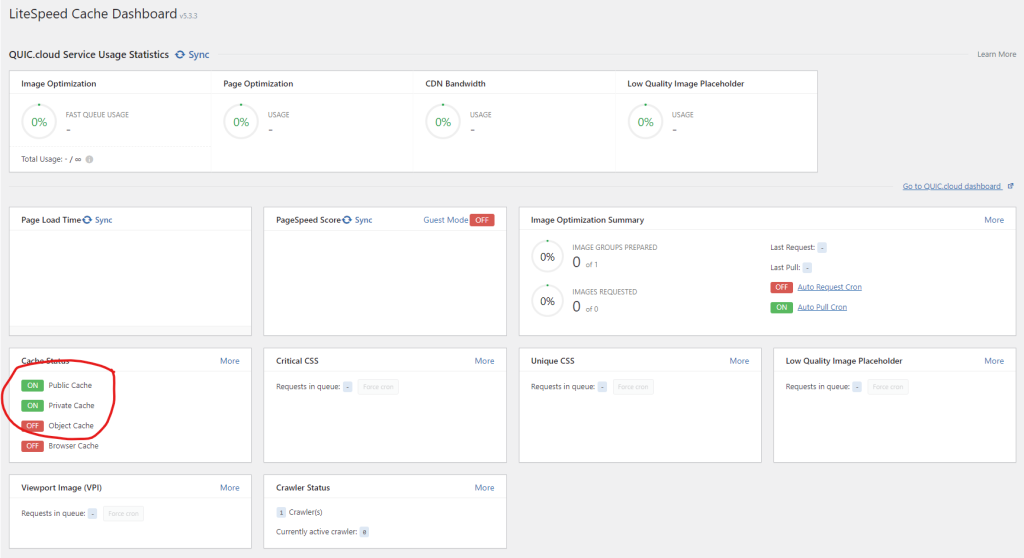Click the Last Pull label
1024x558 pixels.
785,268
